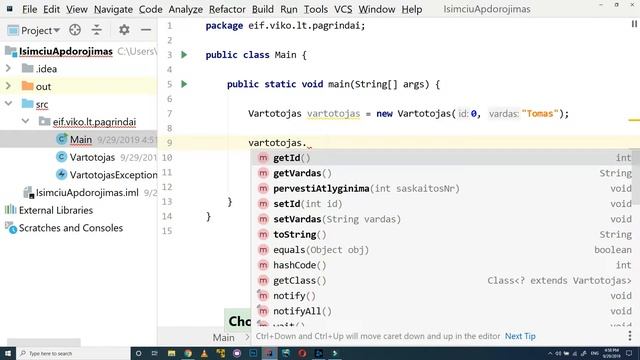
Task: Open the VCS menu
Action: click(343, 9)
